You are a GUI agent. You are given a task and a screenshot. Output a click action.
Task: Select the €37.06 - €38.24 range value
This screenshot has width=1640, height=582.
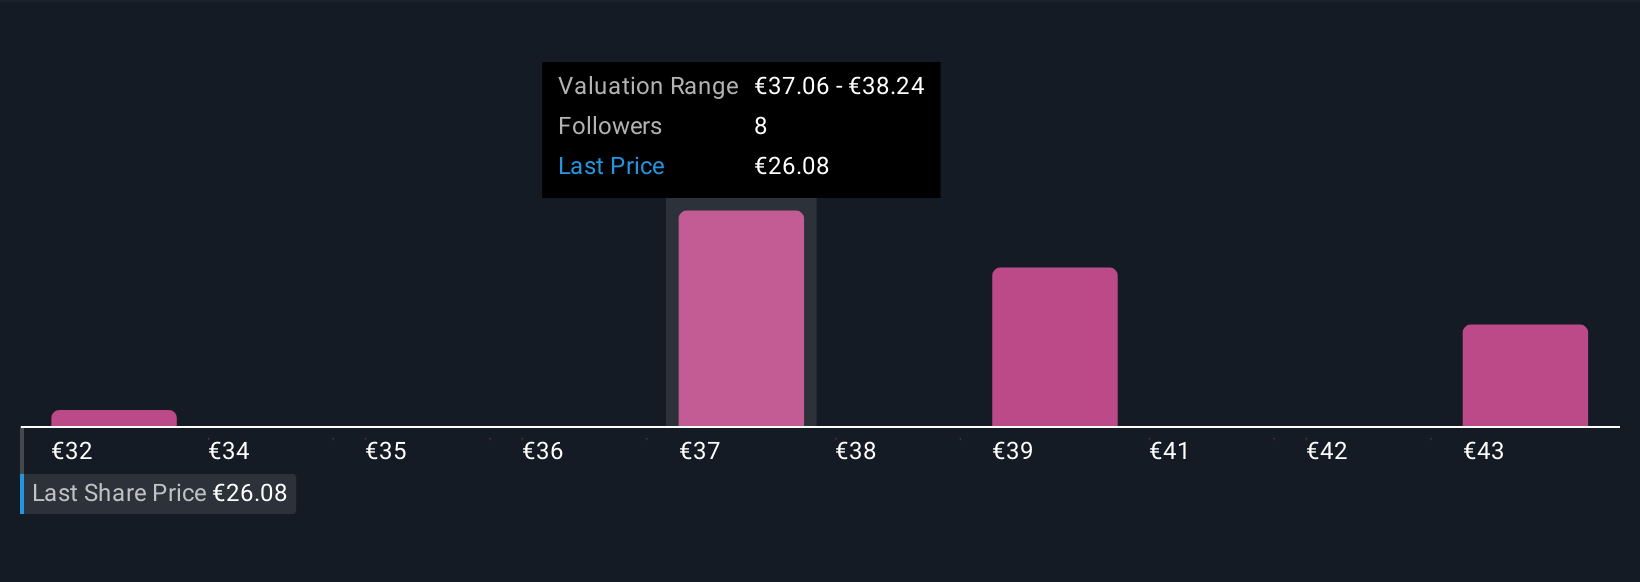pyautogui.click(x=839, y=86)
